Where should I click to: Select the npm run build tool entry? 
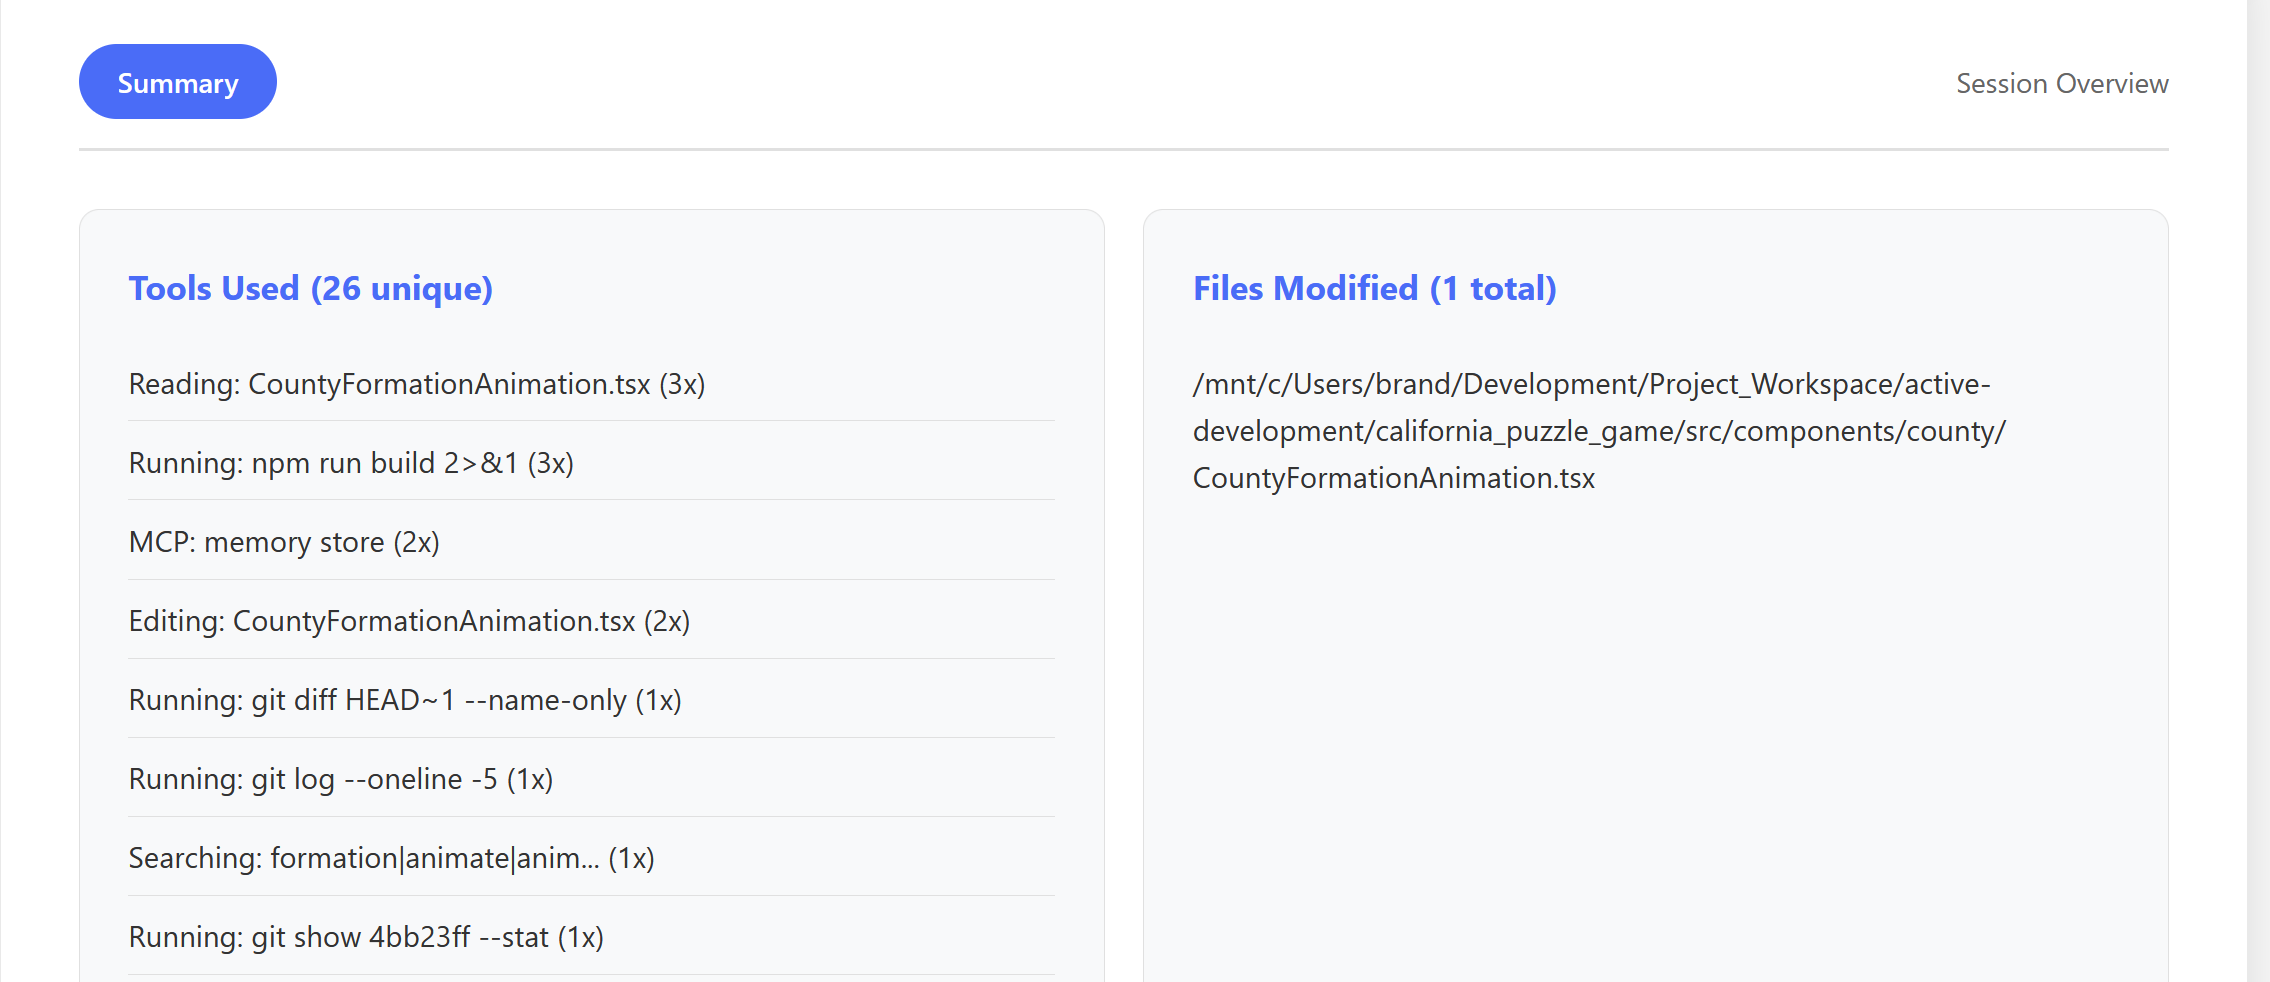[x=350, y=463]
